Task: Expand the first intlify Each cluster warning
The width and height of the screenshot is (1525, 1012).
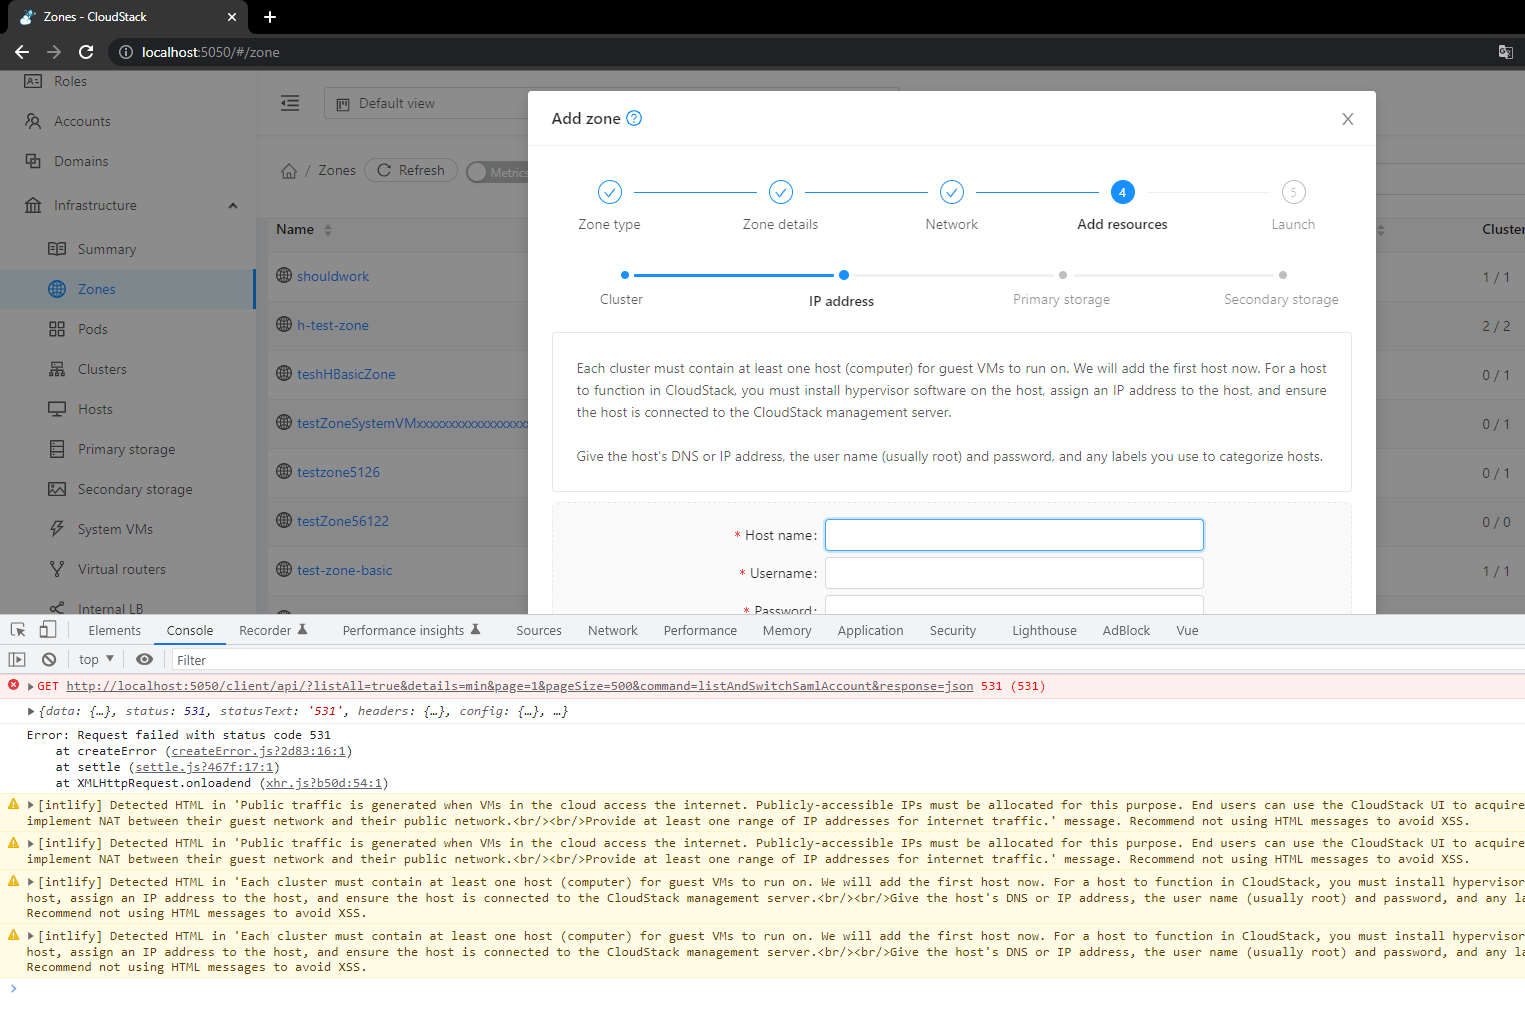Action: (x=31, y=882)
